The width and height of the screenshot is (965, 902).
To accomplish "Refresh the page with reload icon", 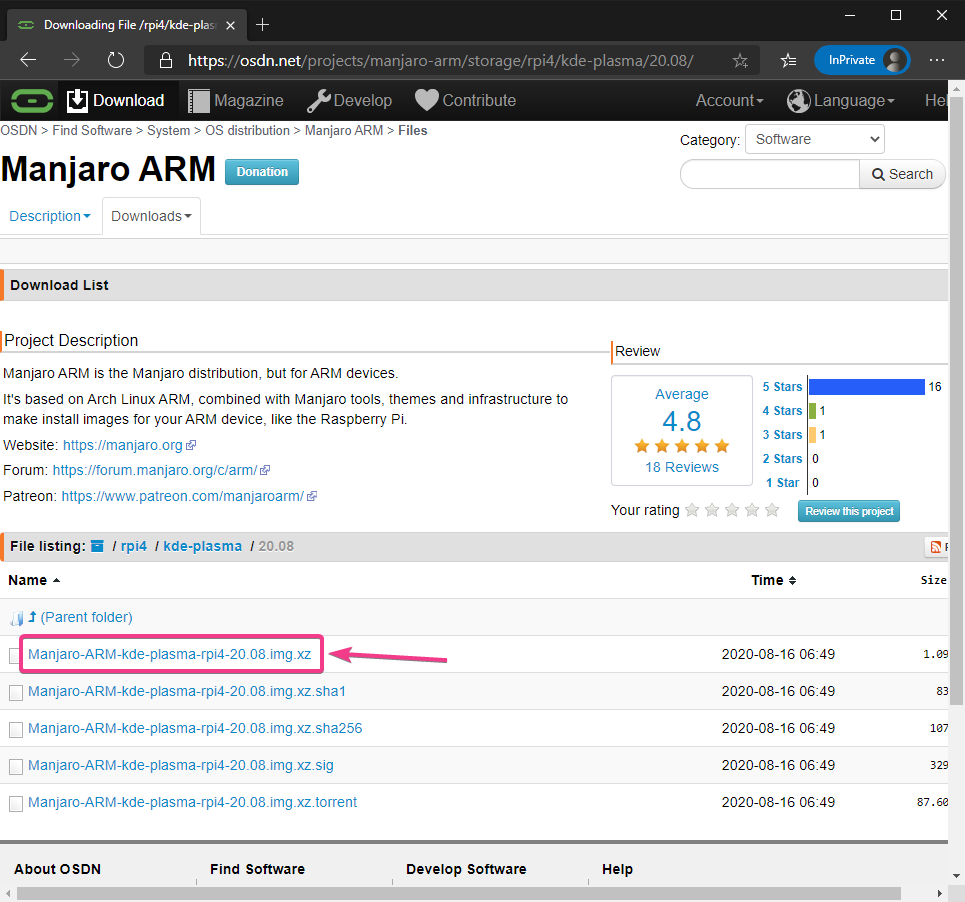I will tap(115, 60).
